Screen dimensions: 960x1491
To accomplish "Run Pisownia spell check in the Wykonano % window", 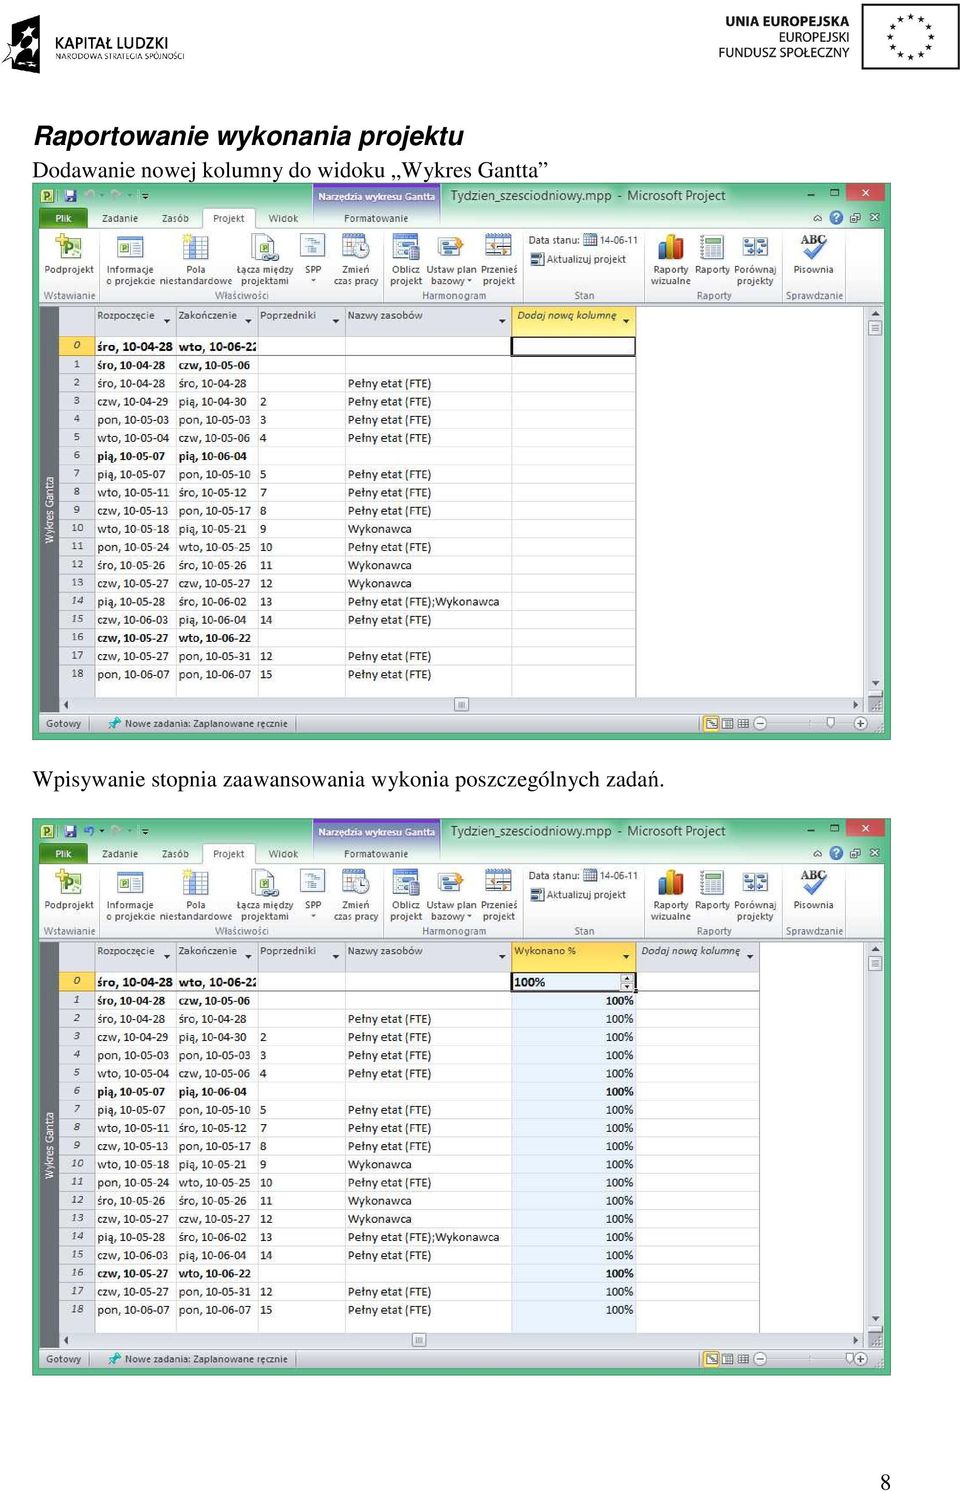I will [813, 888].
